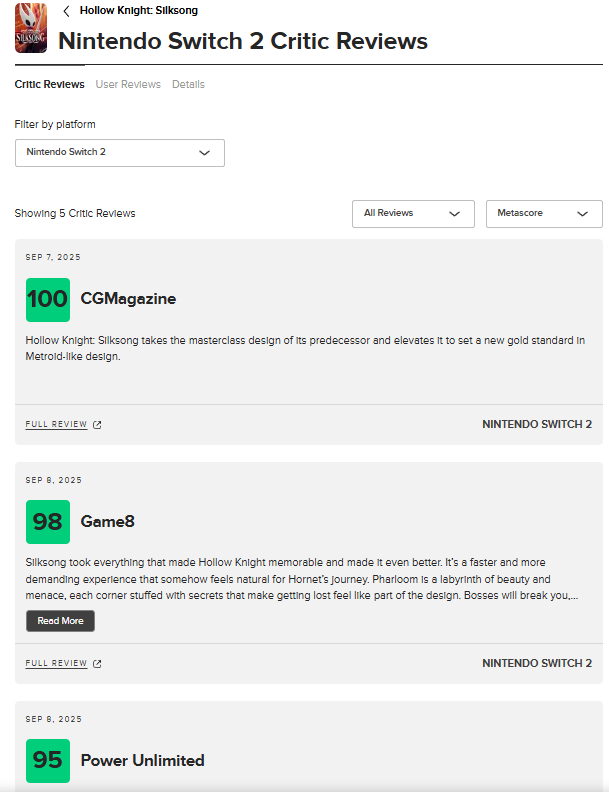Click the green 100 score badge
This screenshot has width=609, height=795.
48,299
